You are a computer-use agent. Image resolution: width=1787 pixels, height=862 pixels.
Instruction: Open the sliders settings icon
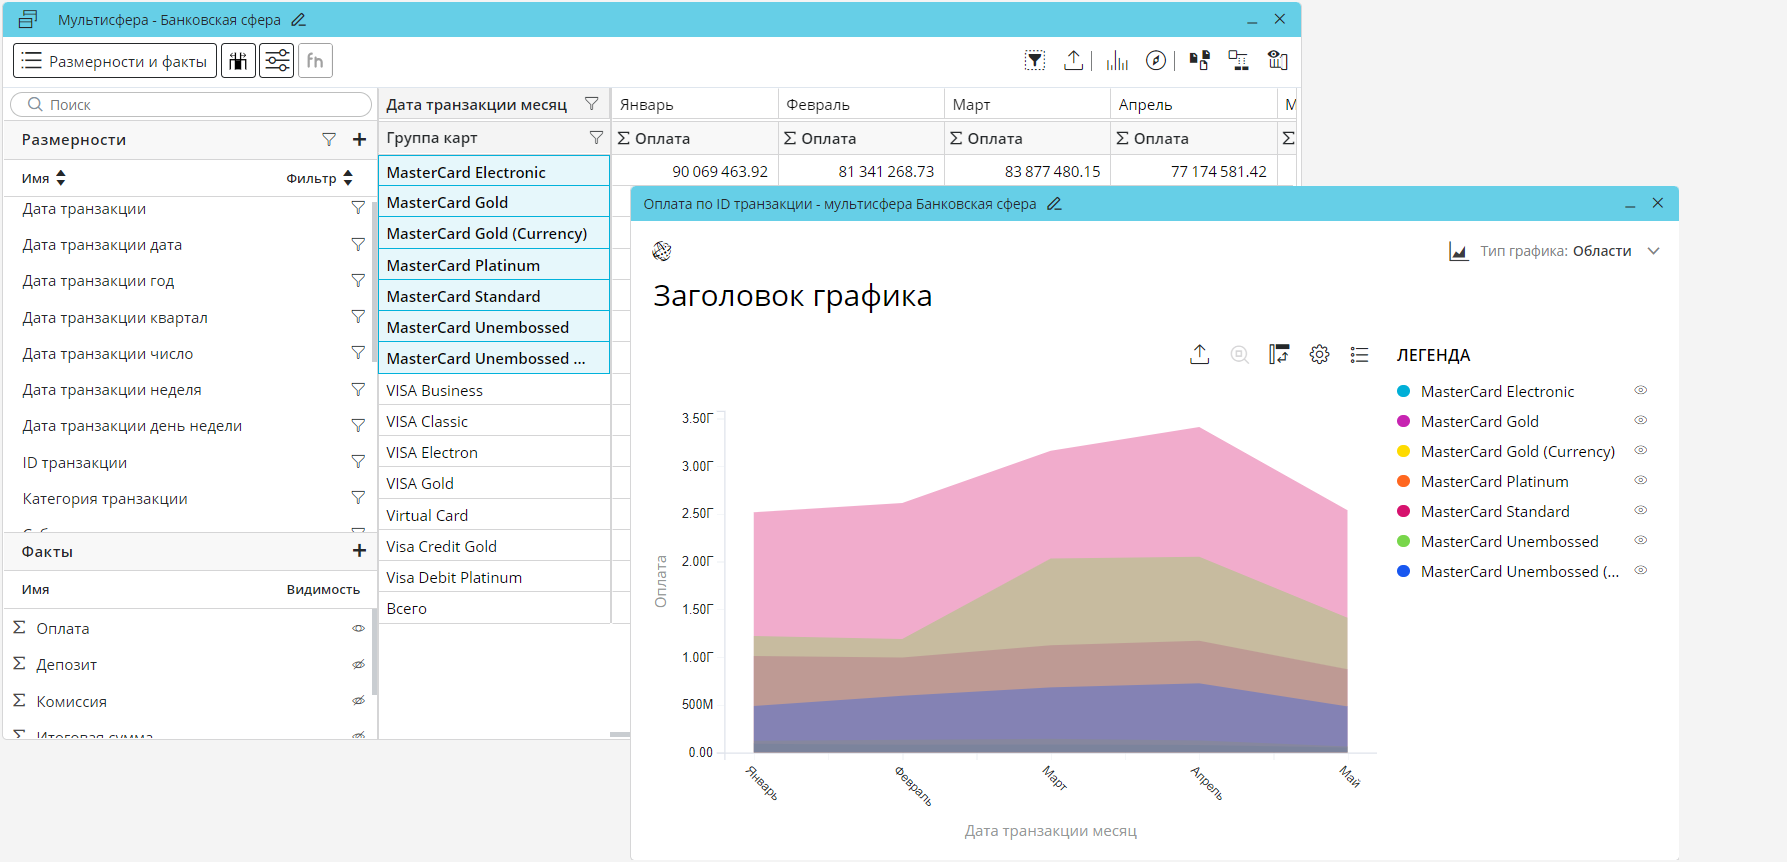pyautogui.click(x=277, y=61)
